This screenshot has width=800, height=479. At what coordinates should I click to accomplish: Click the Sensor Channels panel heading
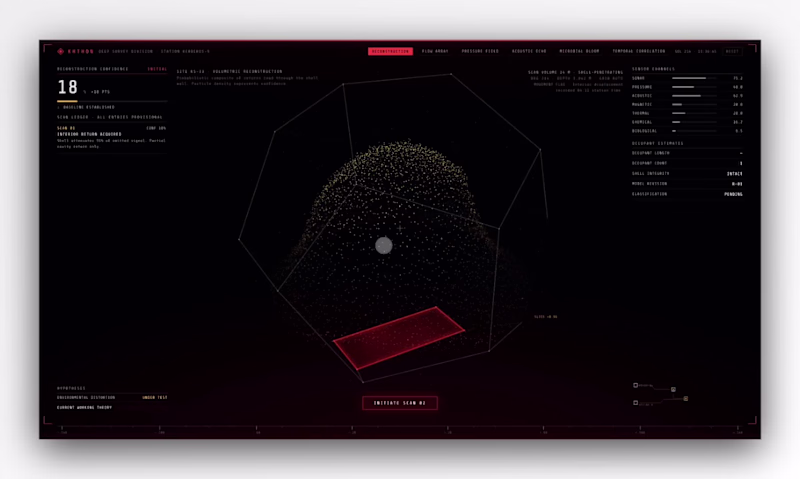653,69
